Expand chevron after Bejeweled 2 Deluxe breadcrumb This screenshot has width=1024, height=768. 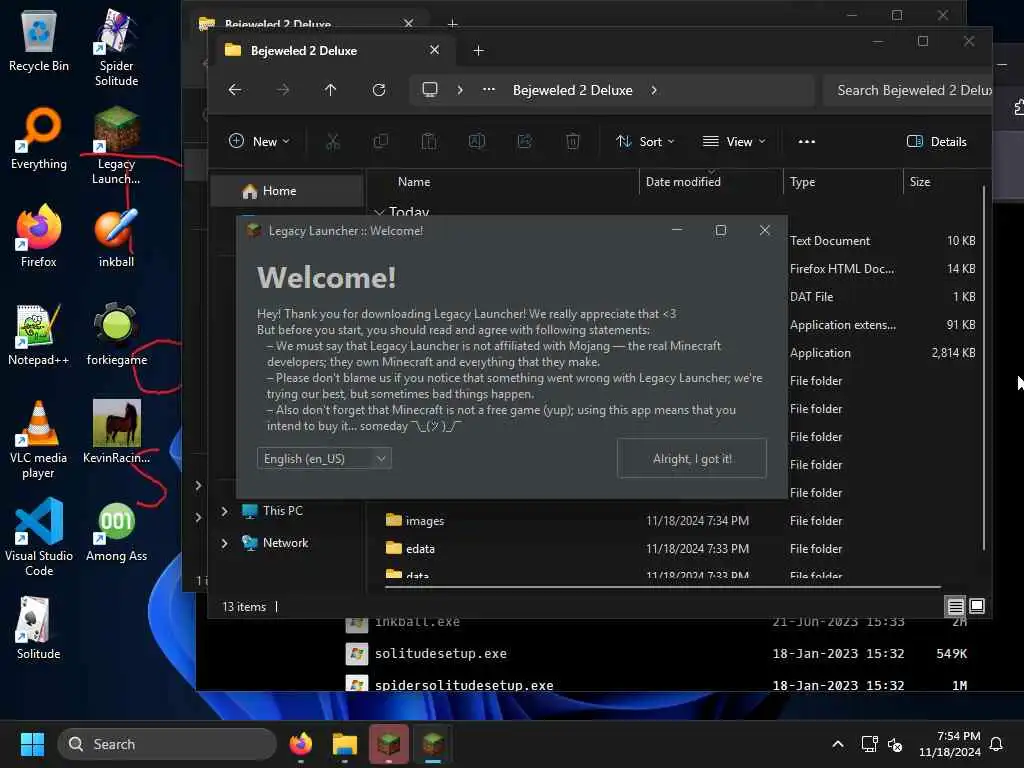(x=654, y=89)
